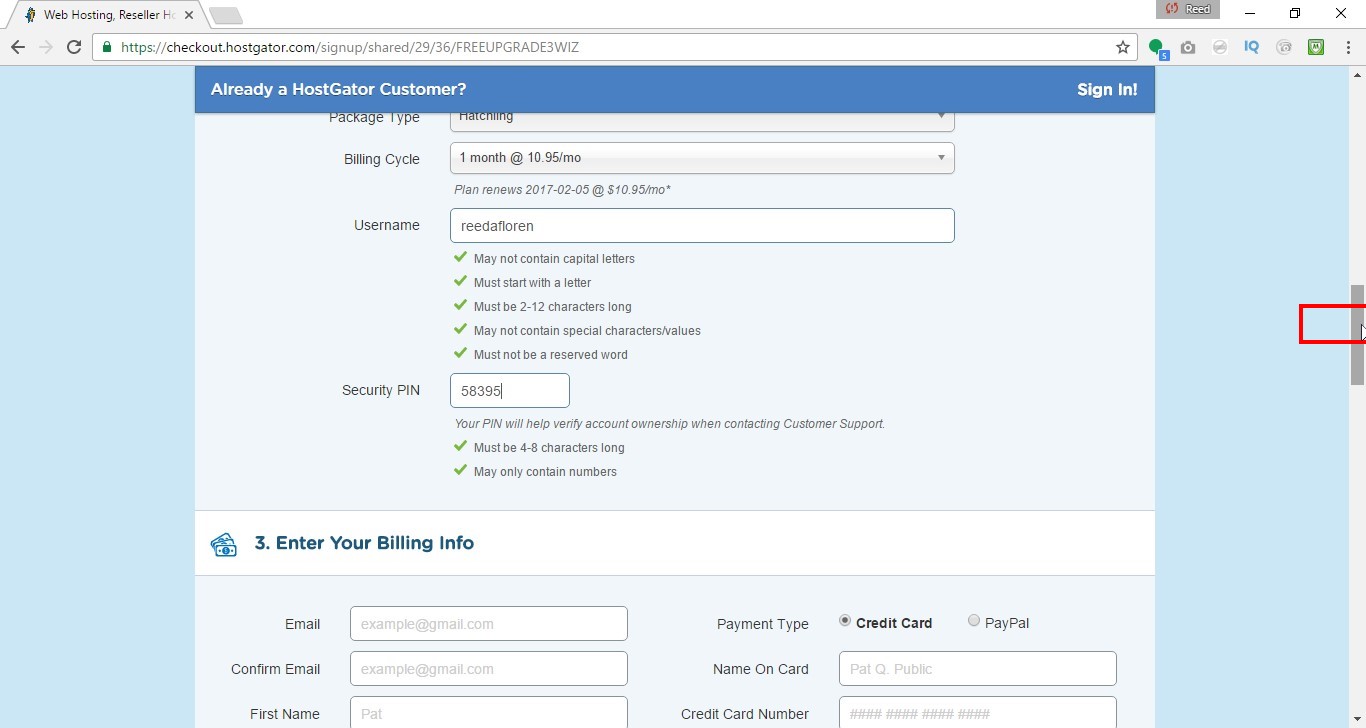Choose PayPal as the payment type
The height and width of the screenshot is (728, 1366).
coord(974,621)
